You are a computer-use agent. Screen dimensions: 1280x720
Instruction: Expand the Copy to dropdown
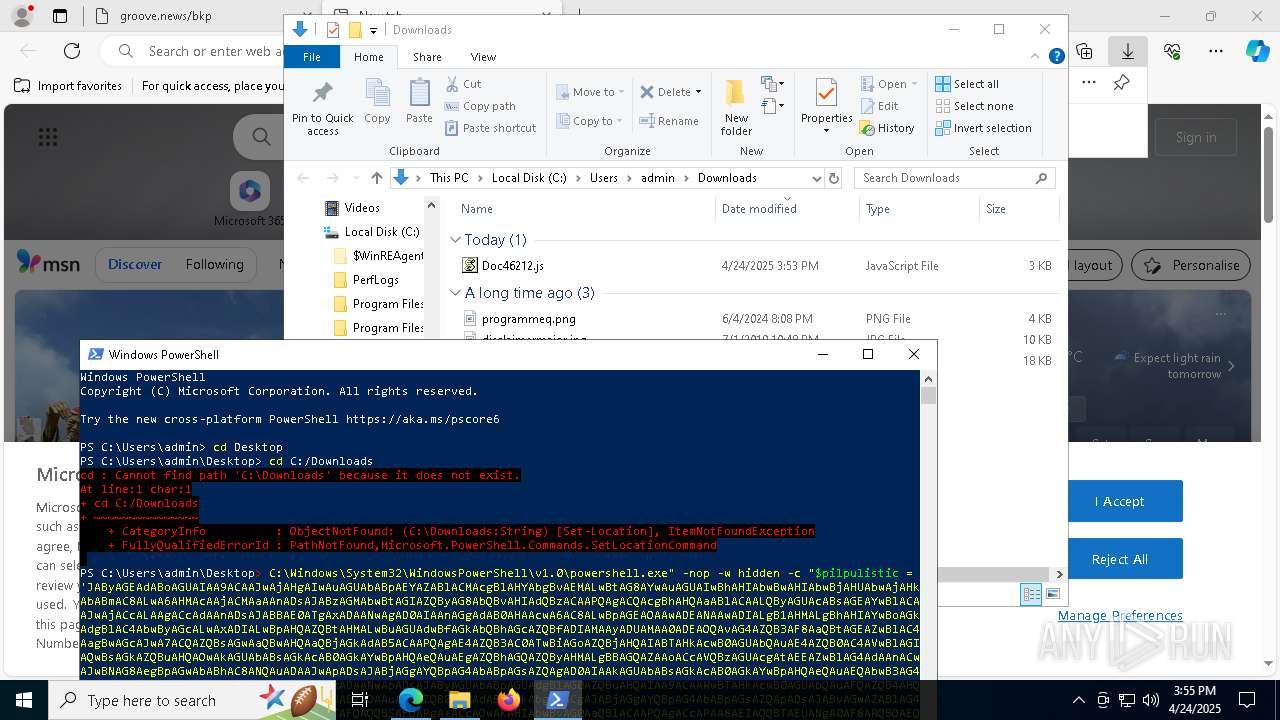point(621,121)
